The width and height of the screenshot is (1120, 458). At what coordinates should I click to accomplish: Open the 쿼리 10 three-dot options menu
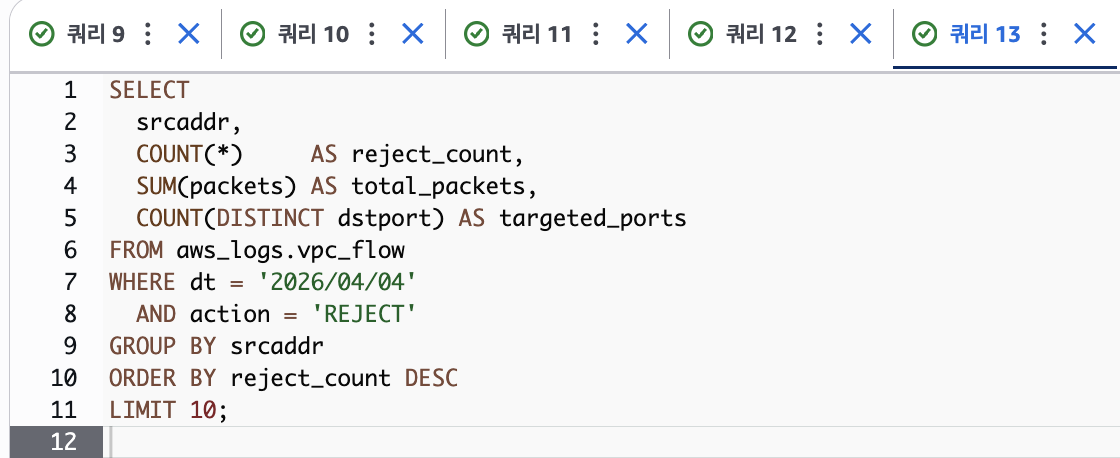(371, 34)
